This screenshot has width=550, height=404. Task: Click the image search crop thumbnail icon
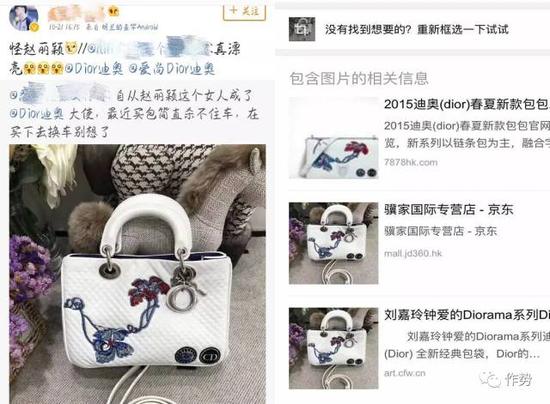[302, 29]
